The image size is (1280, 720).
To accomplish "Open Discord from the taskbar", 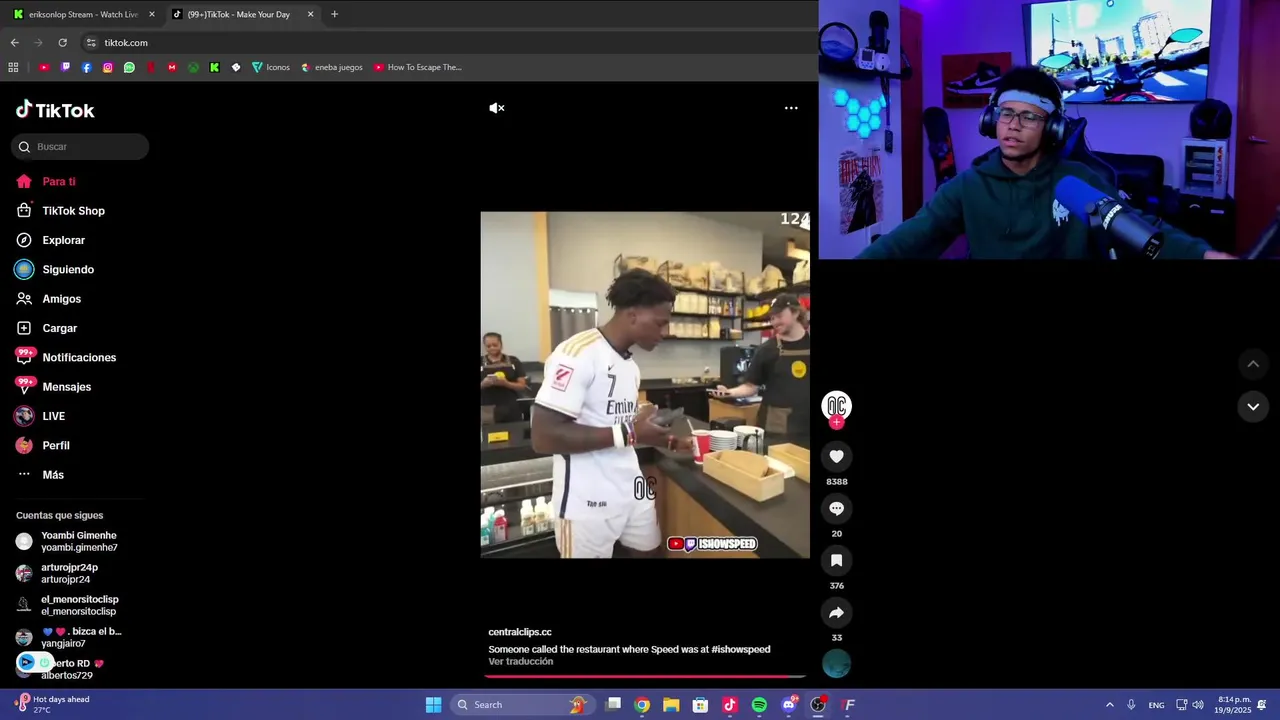I will point(789,705).
